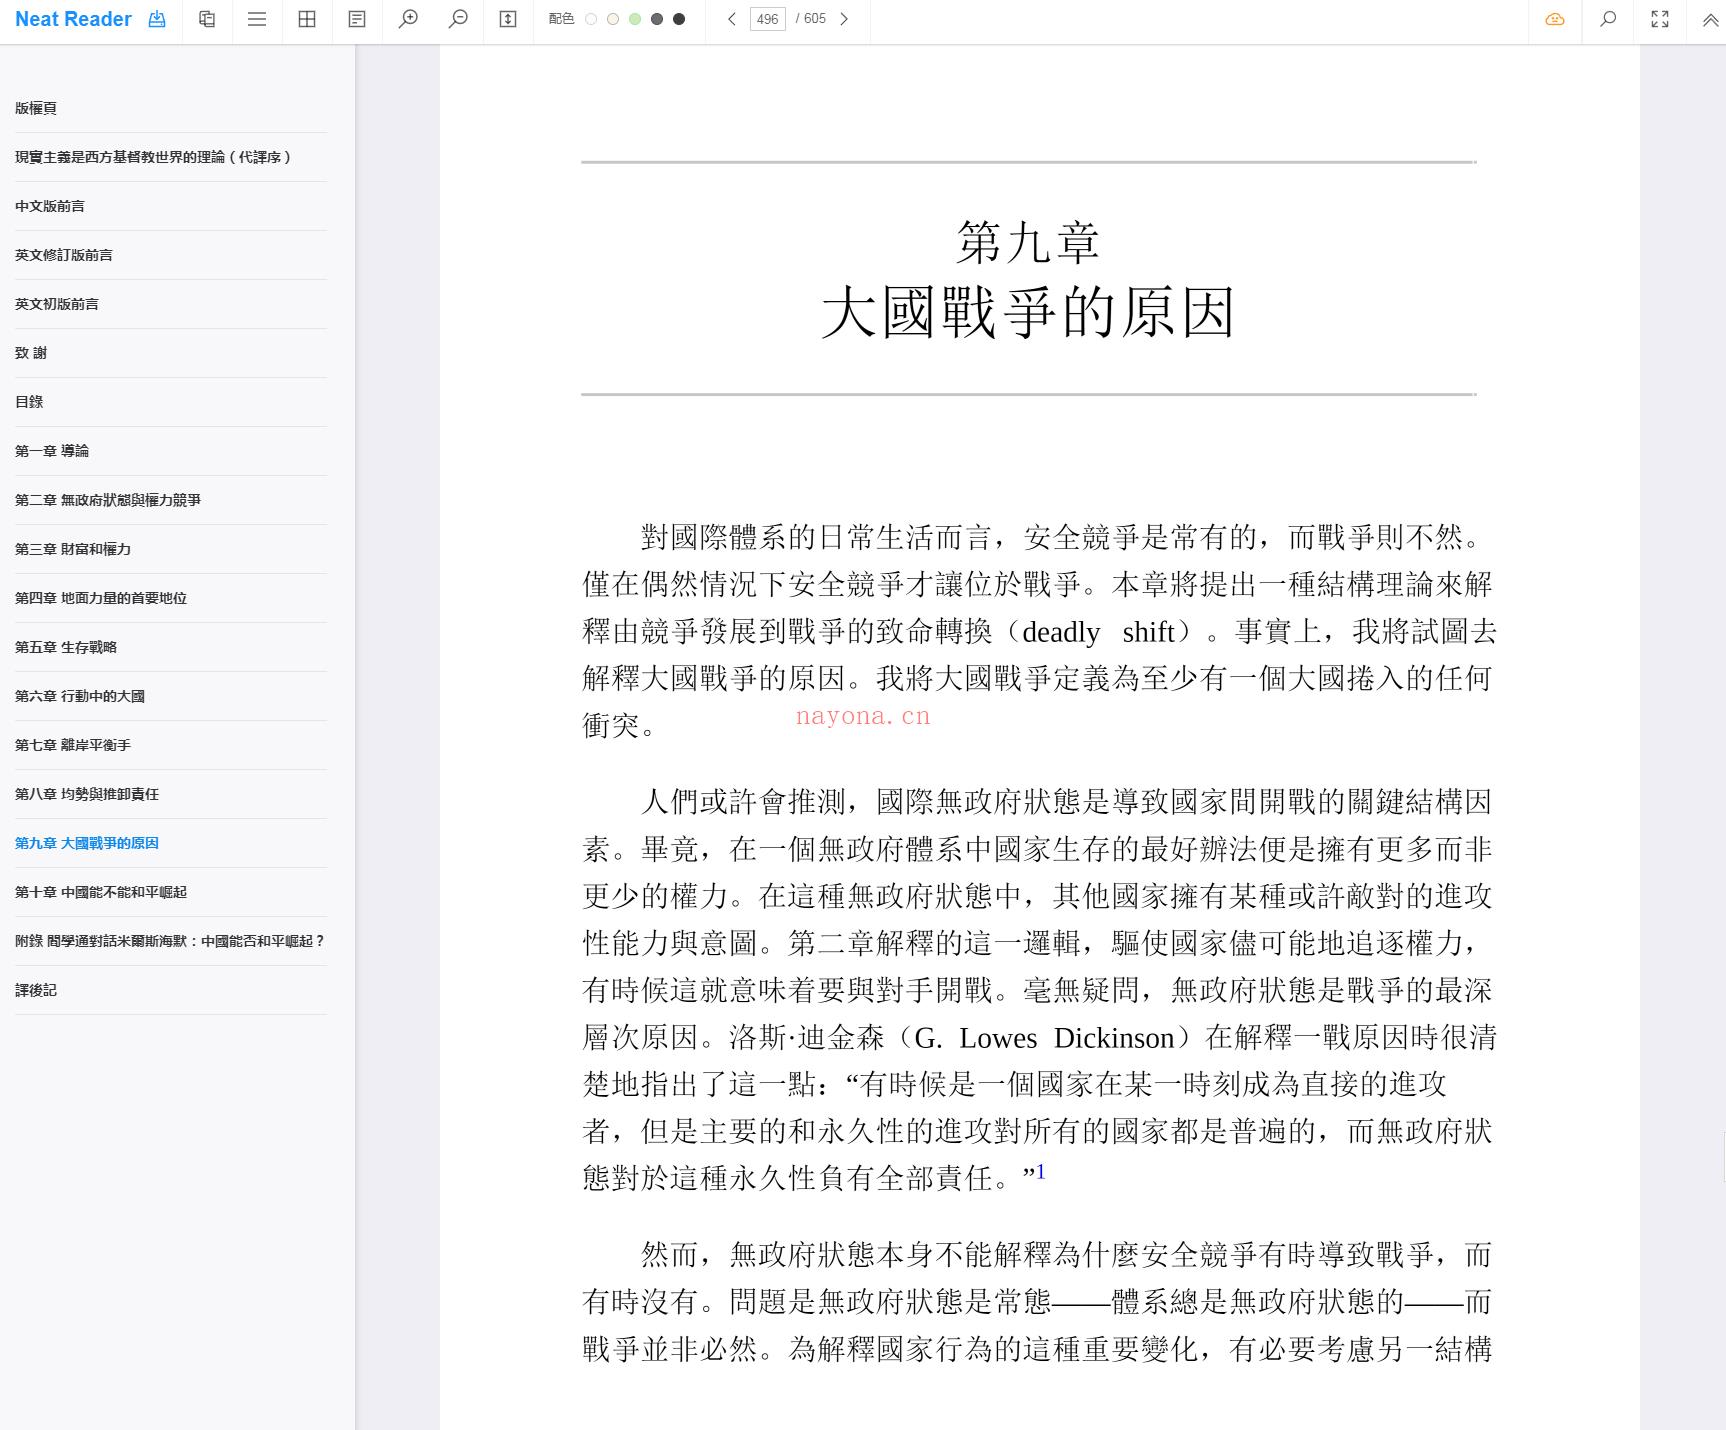This screenshot has height=1430, width=1726.
Task: Jump to 第六章 行動中的大國
Action: pos(80,696)
